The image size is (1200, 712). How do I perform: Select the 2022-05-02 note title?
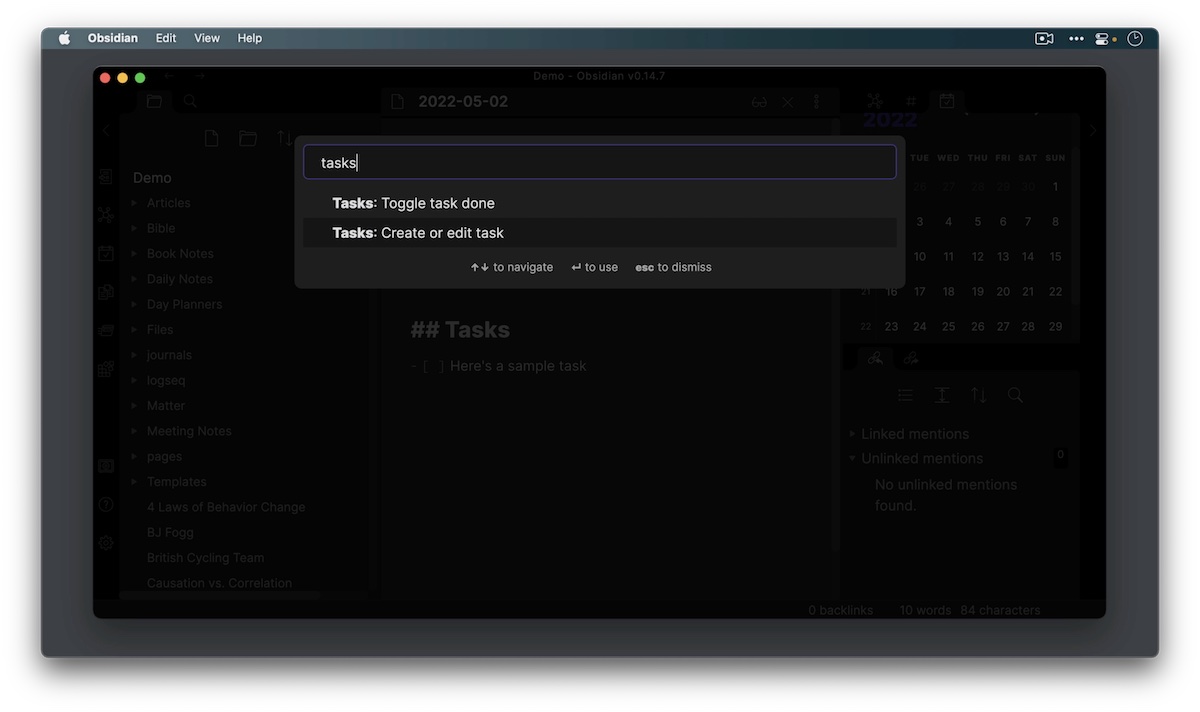click(x=463, y=102)
